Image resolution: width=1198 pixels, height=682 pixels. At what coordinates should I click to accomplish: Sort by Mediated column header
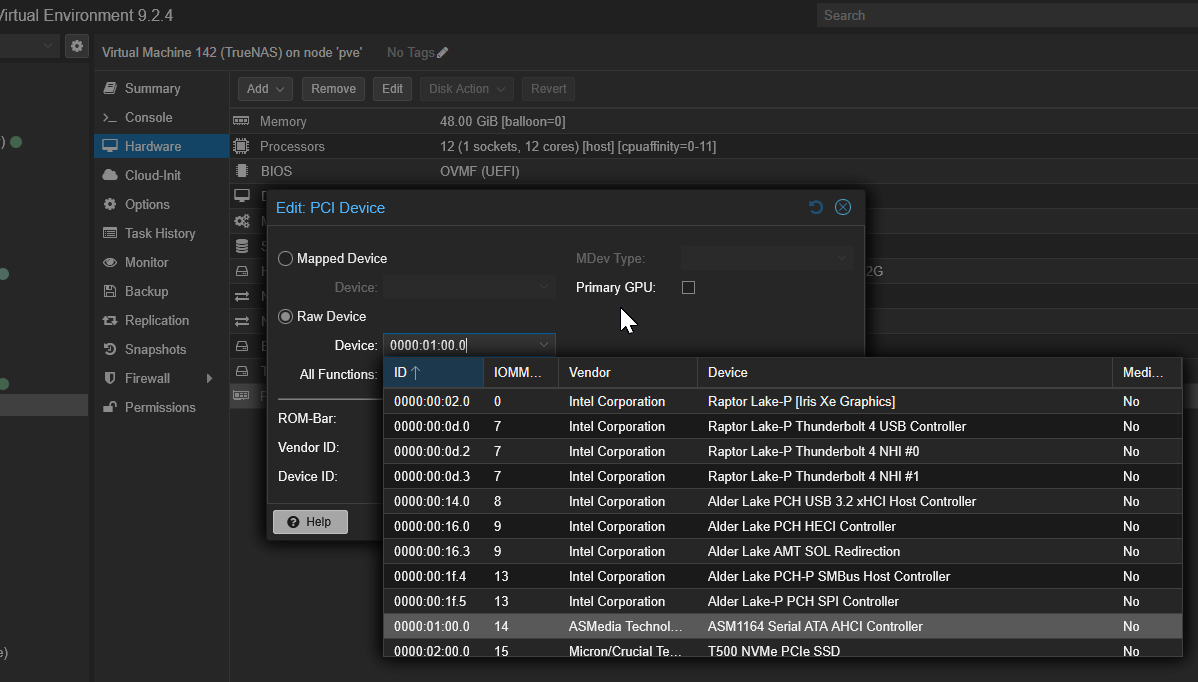coord(1147,373)
